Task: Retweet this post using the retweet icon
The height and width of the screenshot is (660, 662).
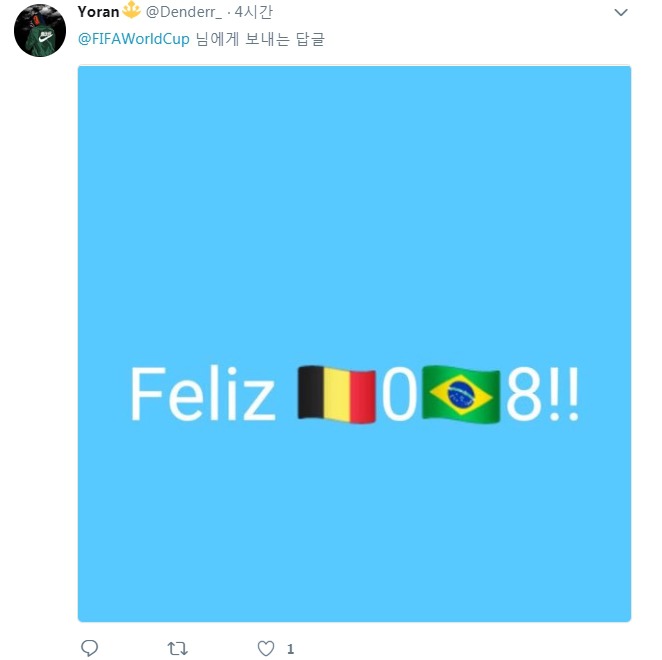Action: pyautogui.click(x=177, y=648)
